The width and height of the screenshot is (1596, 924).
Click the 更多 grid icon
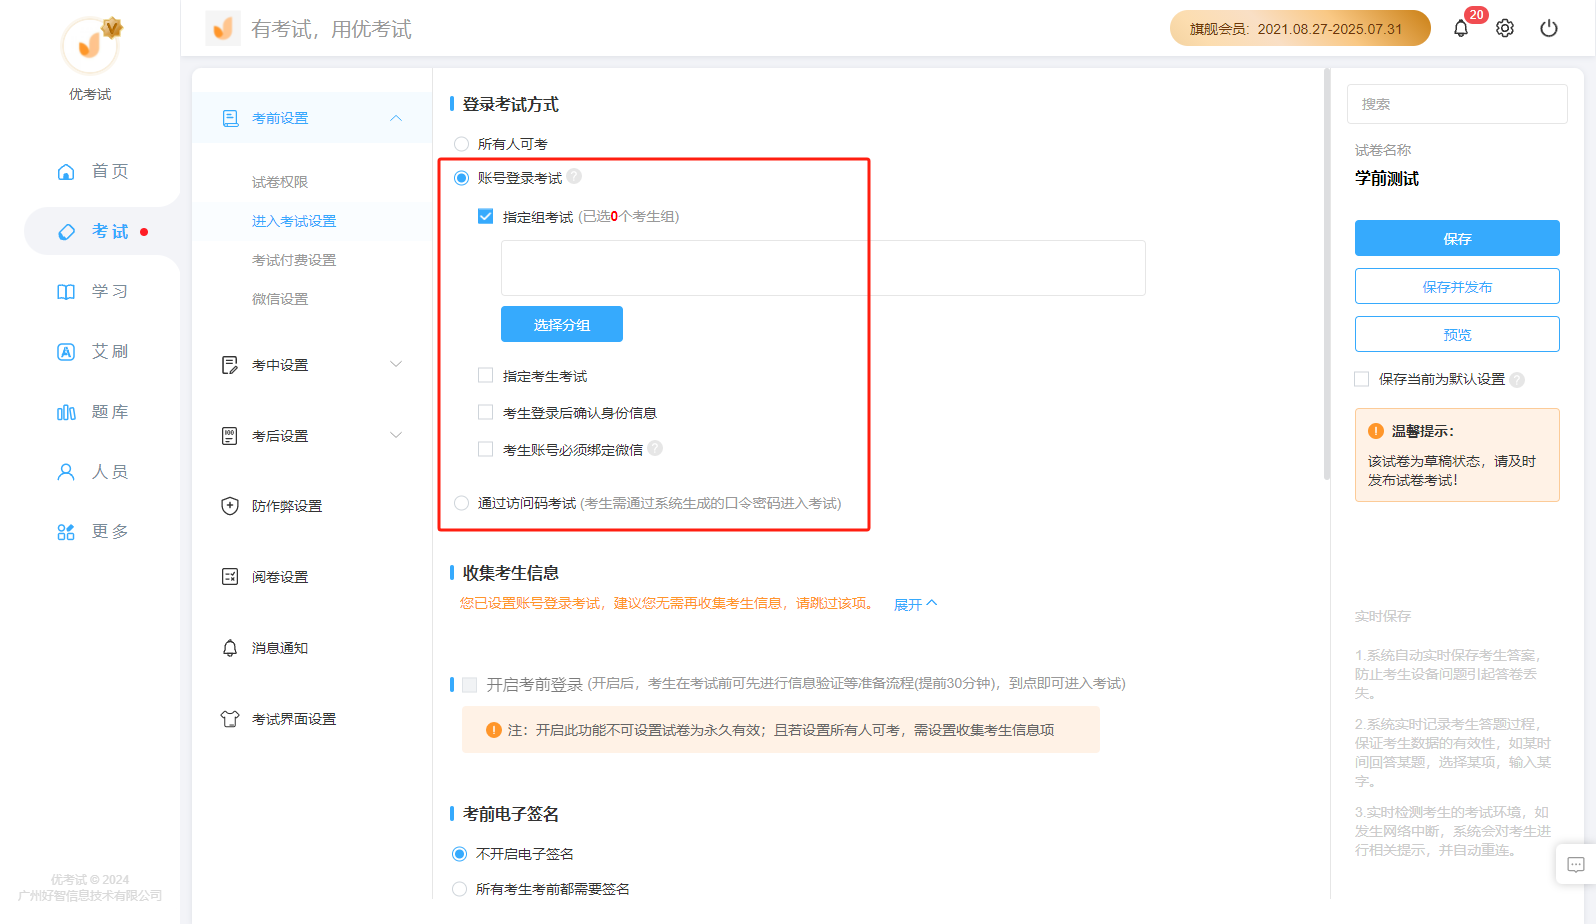point(66,531)
